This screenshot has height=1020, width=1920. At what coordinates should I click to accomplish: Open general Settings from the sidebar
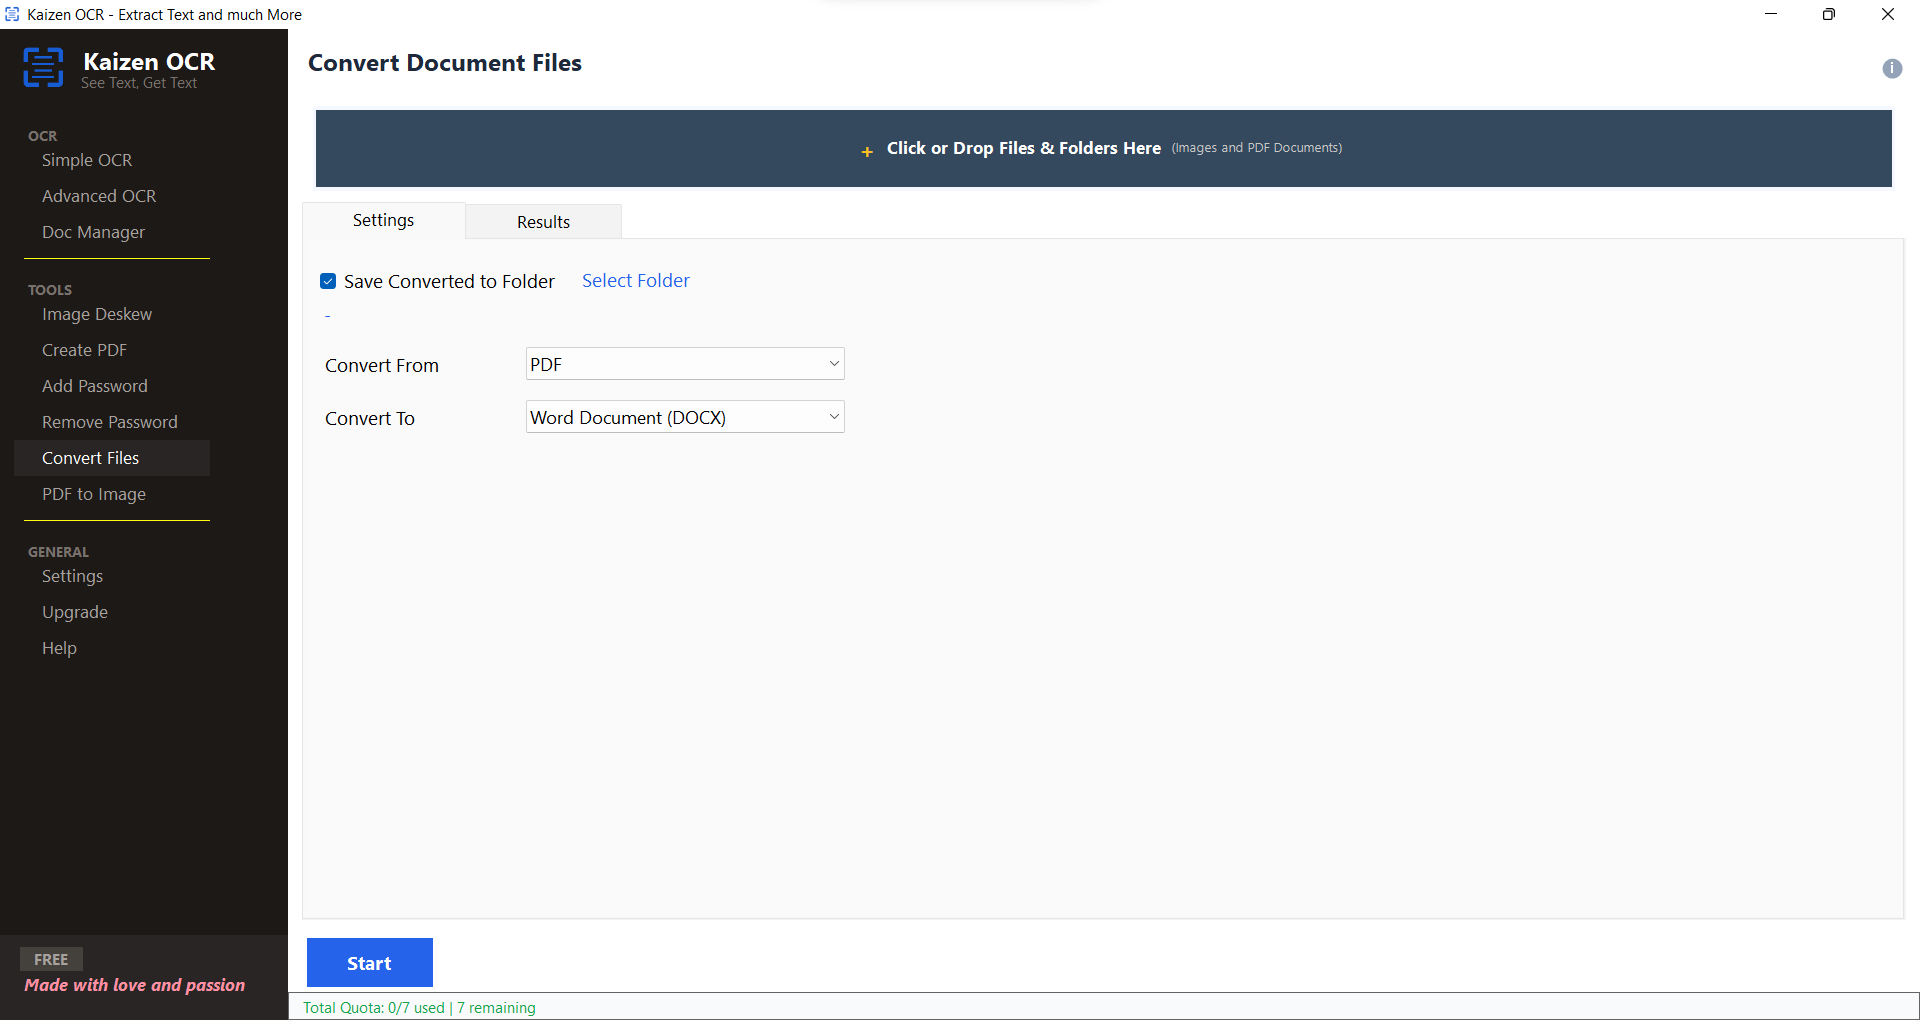tap(72, 576)
